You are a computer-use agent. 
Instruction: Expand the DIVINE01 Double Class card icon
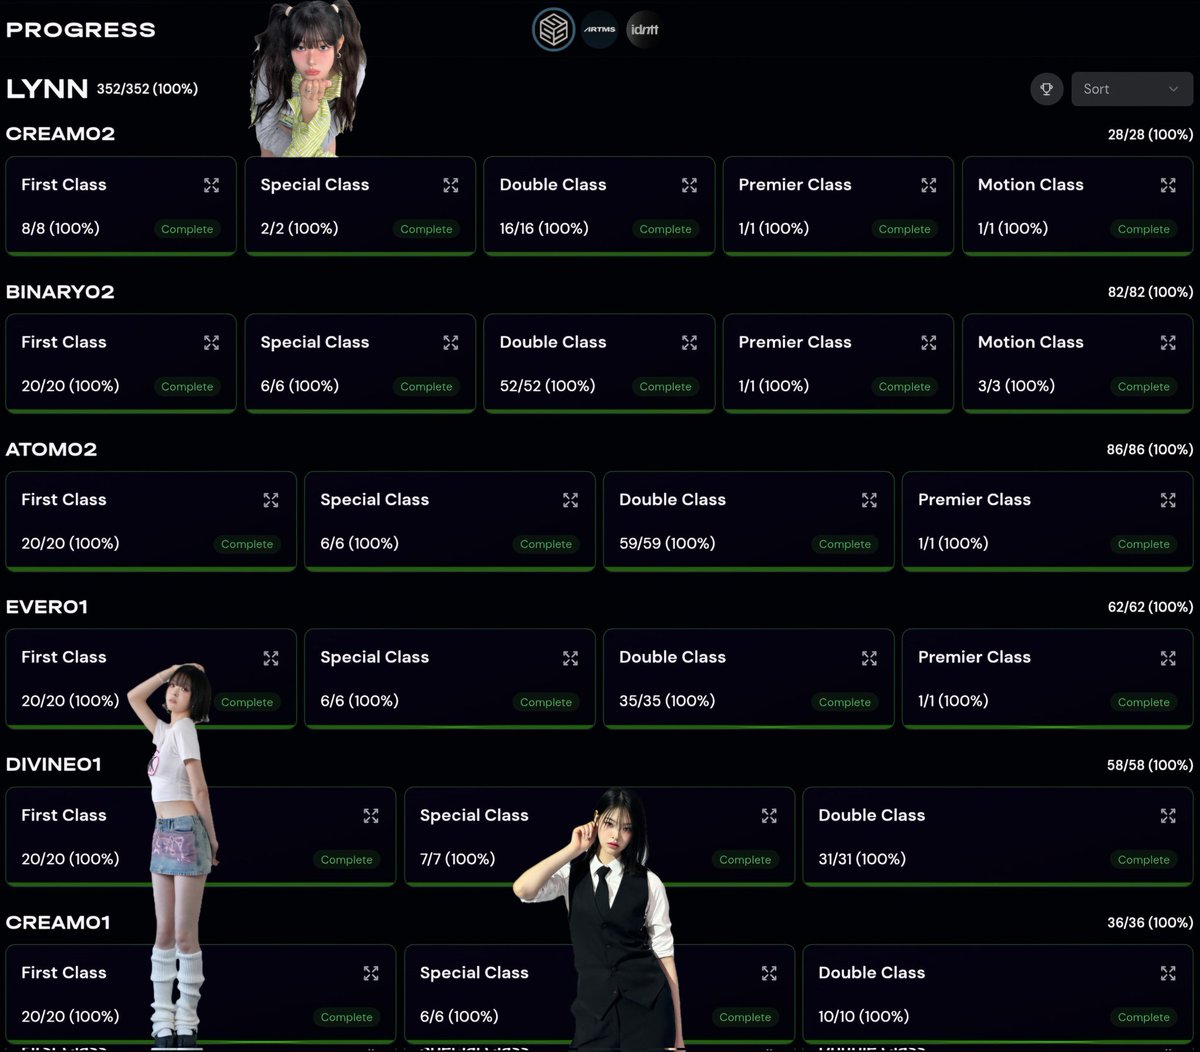[x=1168, y=816]
